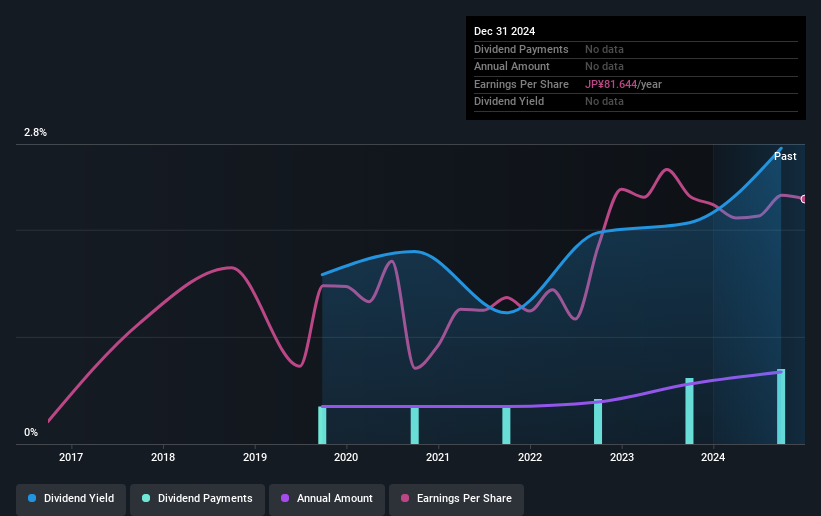Click the pink Earnings Per Share legend dot

405,498
